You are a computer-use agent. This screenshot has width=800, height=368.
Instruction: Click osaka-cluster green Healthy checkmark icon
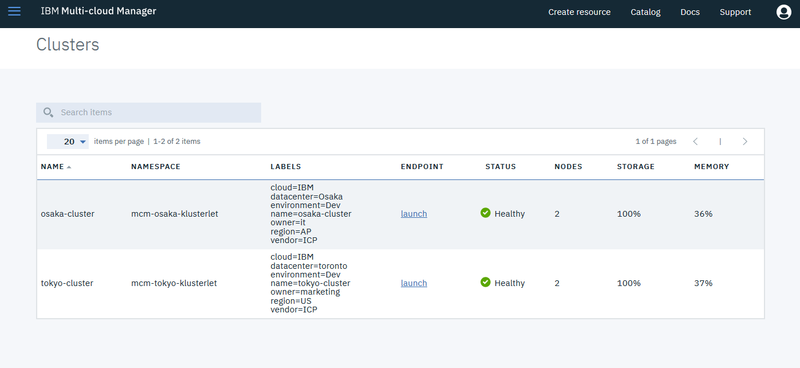[485, 213]
